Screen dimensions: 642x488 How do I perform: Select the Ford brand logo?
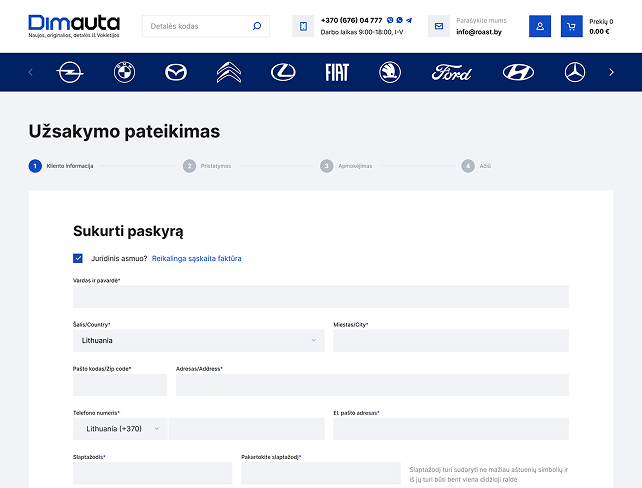tap(451, 72)
